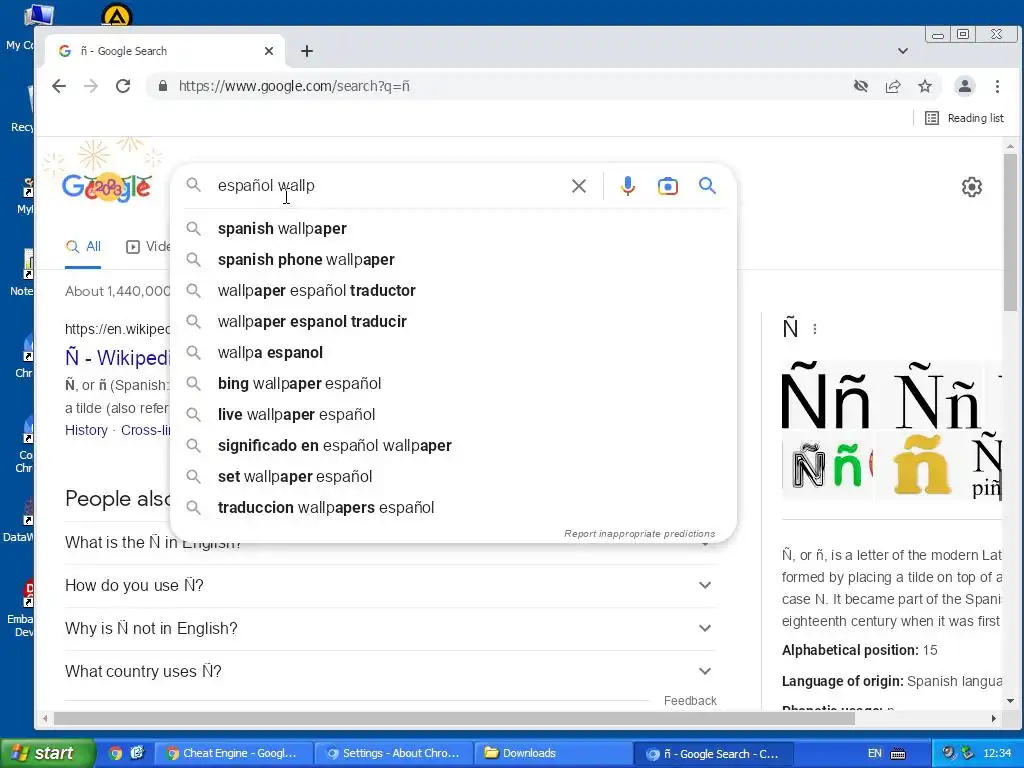
Task: Start voice search with microphone
Action: (628, 186)
